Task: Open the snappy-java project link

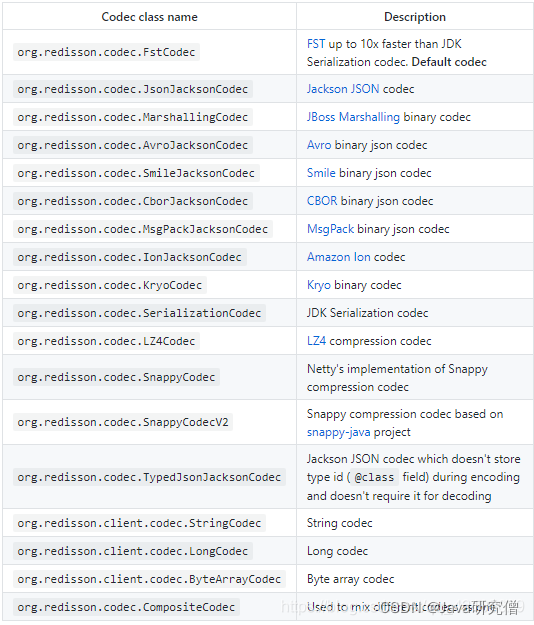Action: [339, 432]
